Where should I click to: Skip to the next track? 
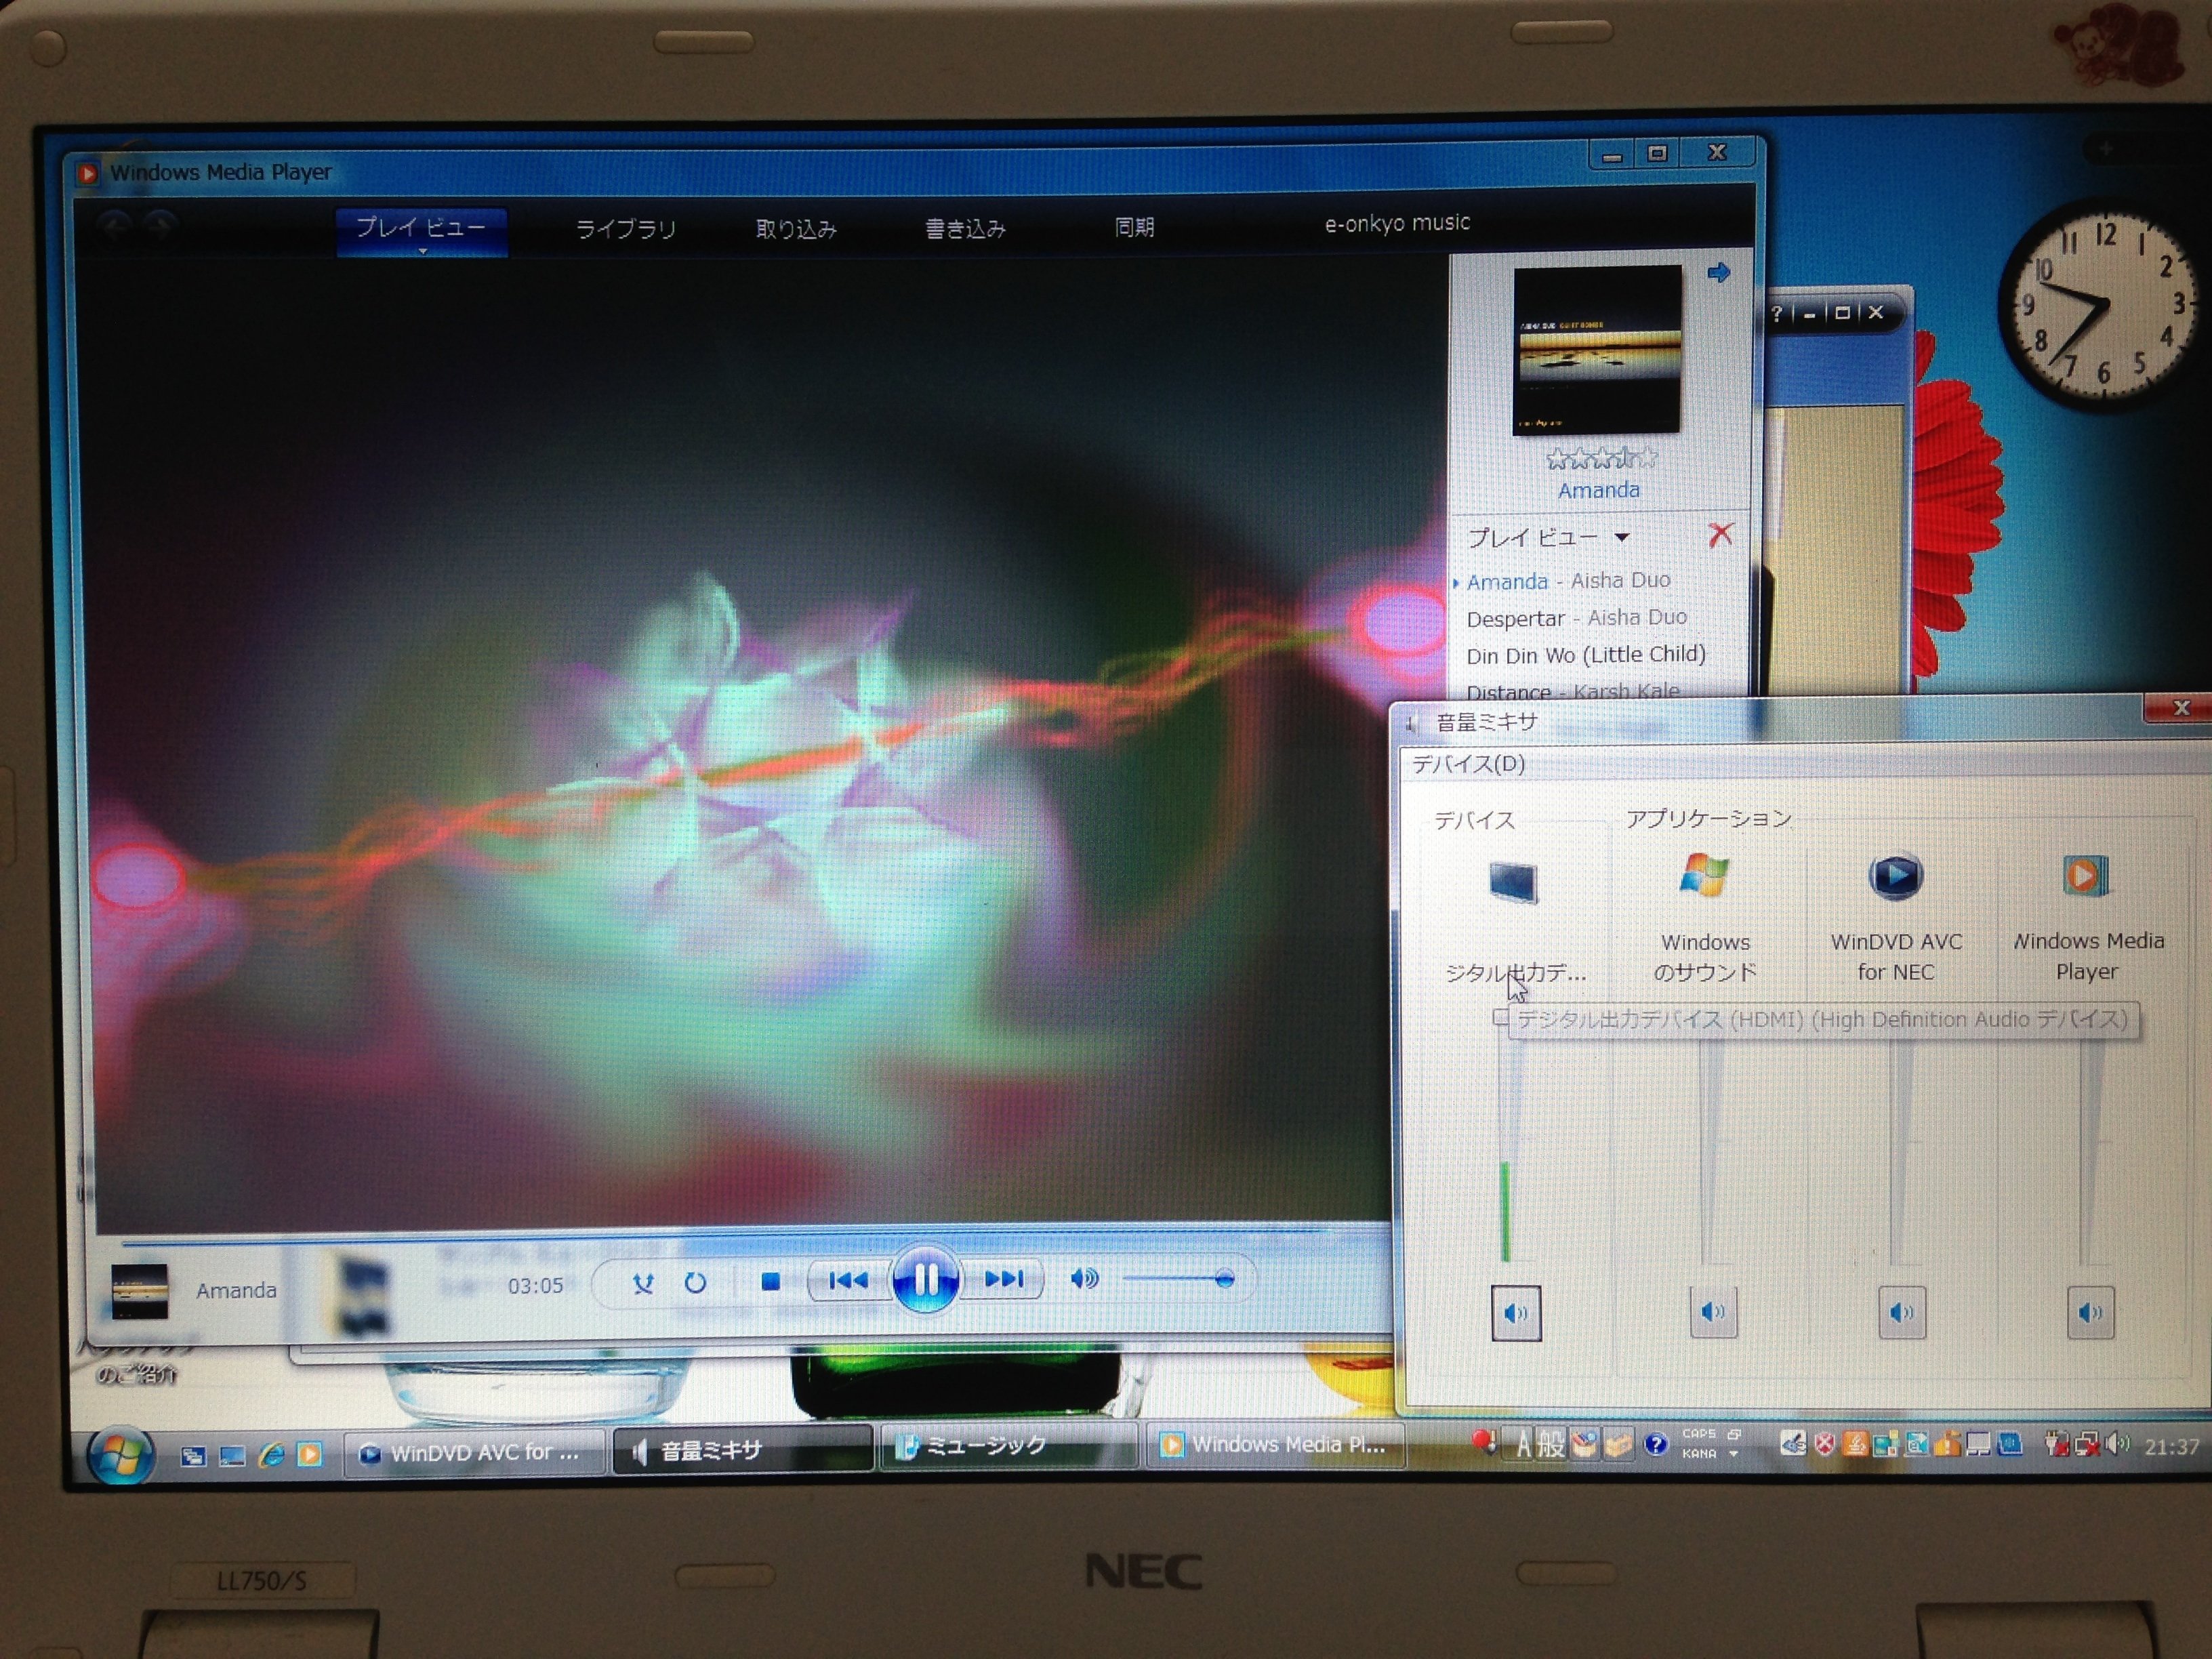tap(1003, 1279)
